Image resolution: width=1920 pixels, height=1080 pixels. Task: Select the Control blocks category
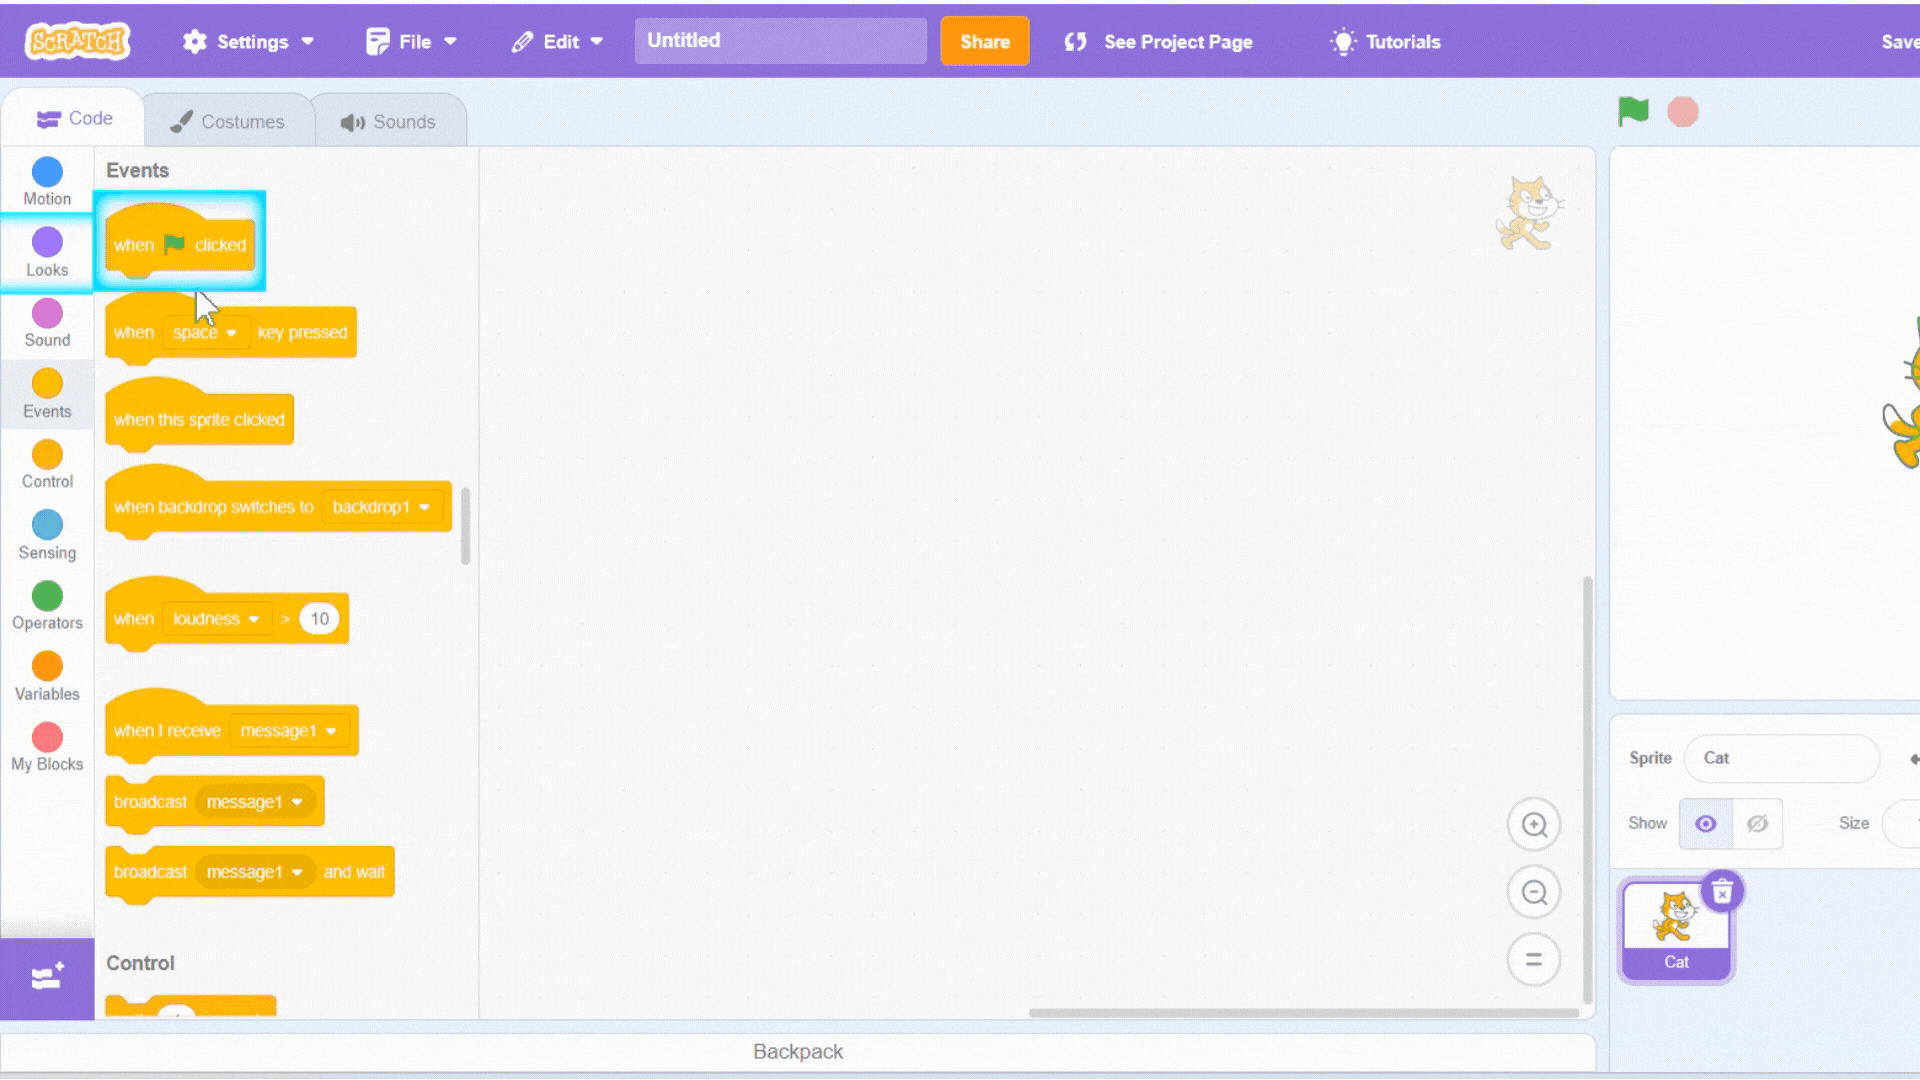pyautogui.click(x=46, y=464)
